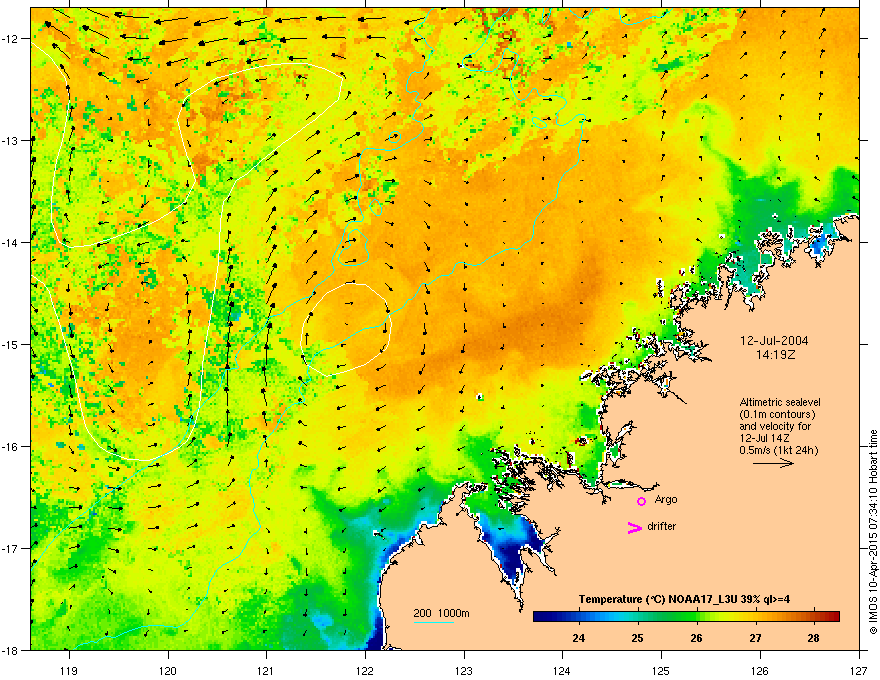The height and width of the screenshot is (680, 880).
Task: Click the '200 1000m' depth contour label
Action: tap(441, 613)
